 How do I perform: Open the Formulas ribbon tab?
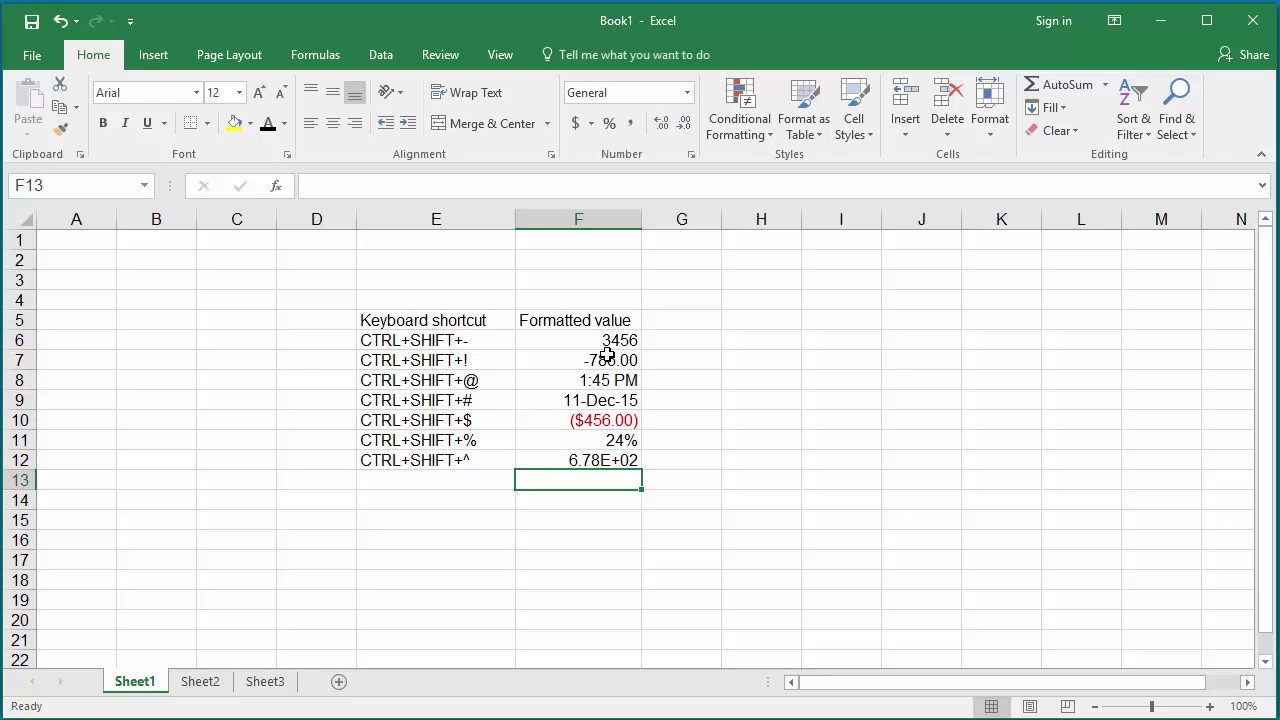[315, 55]
